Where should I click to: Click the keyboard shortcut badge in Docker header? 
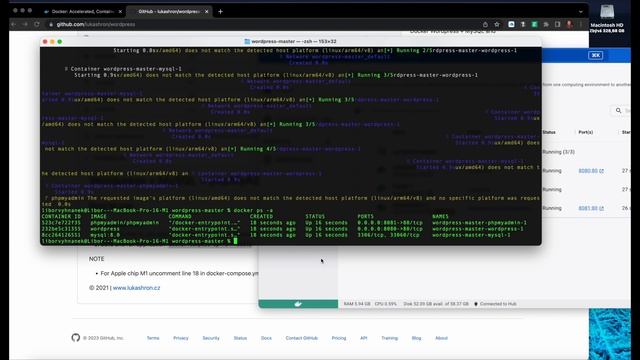(x=596, y=55)
